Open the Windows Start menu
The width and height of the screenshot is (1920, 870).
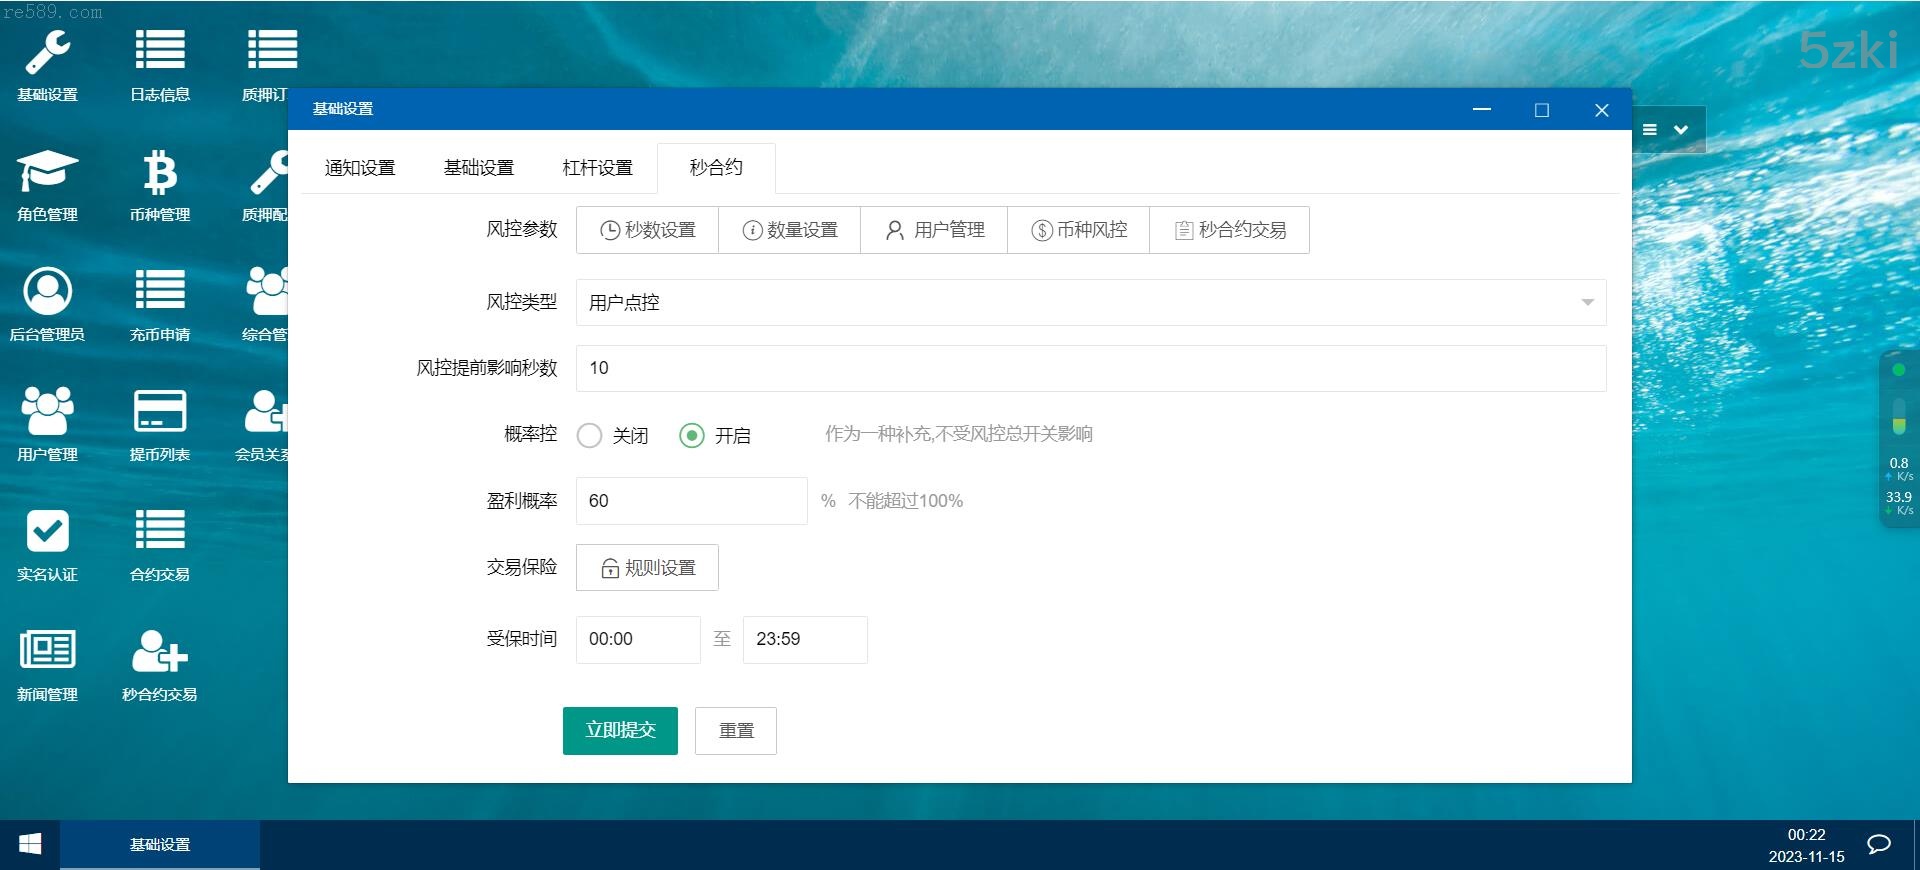coord(30,845)
